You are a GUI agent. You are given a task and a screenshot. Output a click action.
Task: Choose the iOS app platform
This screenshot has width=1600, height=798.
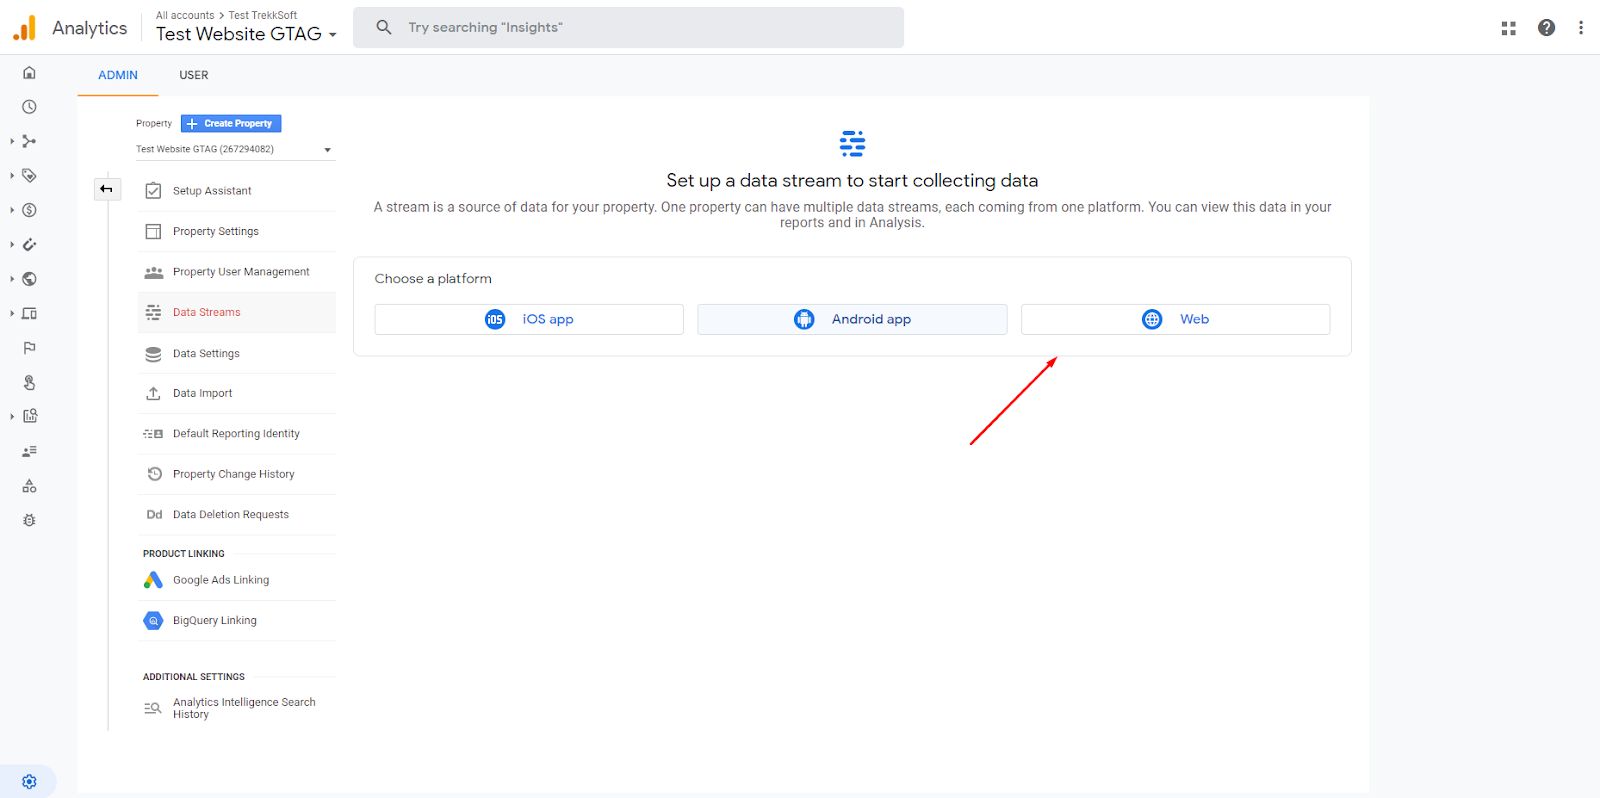tap(529, 319)
